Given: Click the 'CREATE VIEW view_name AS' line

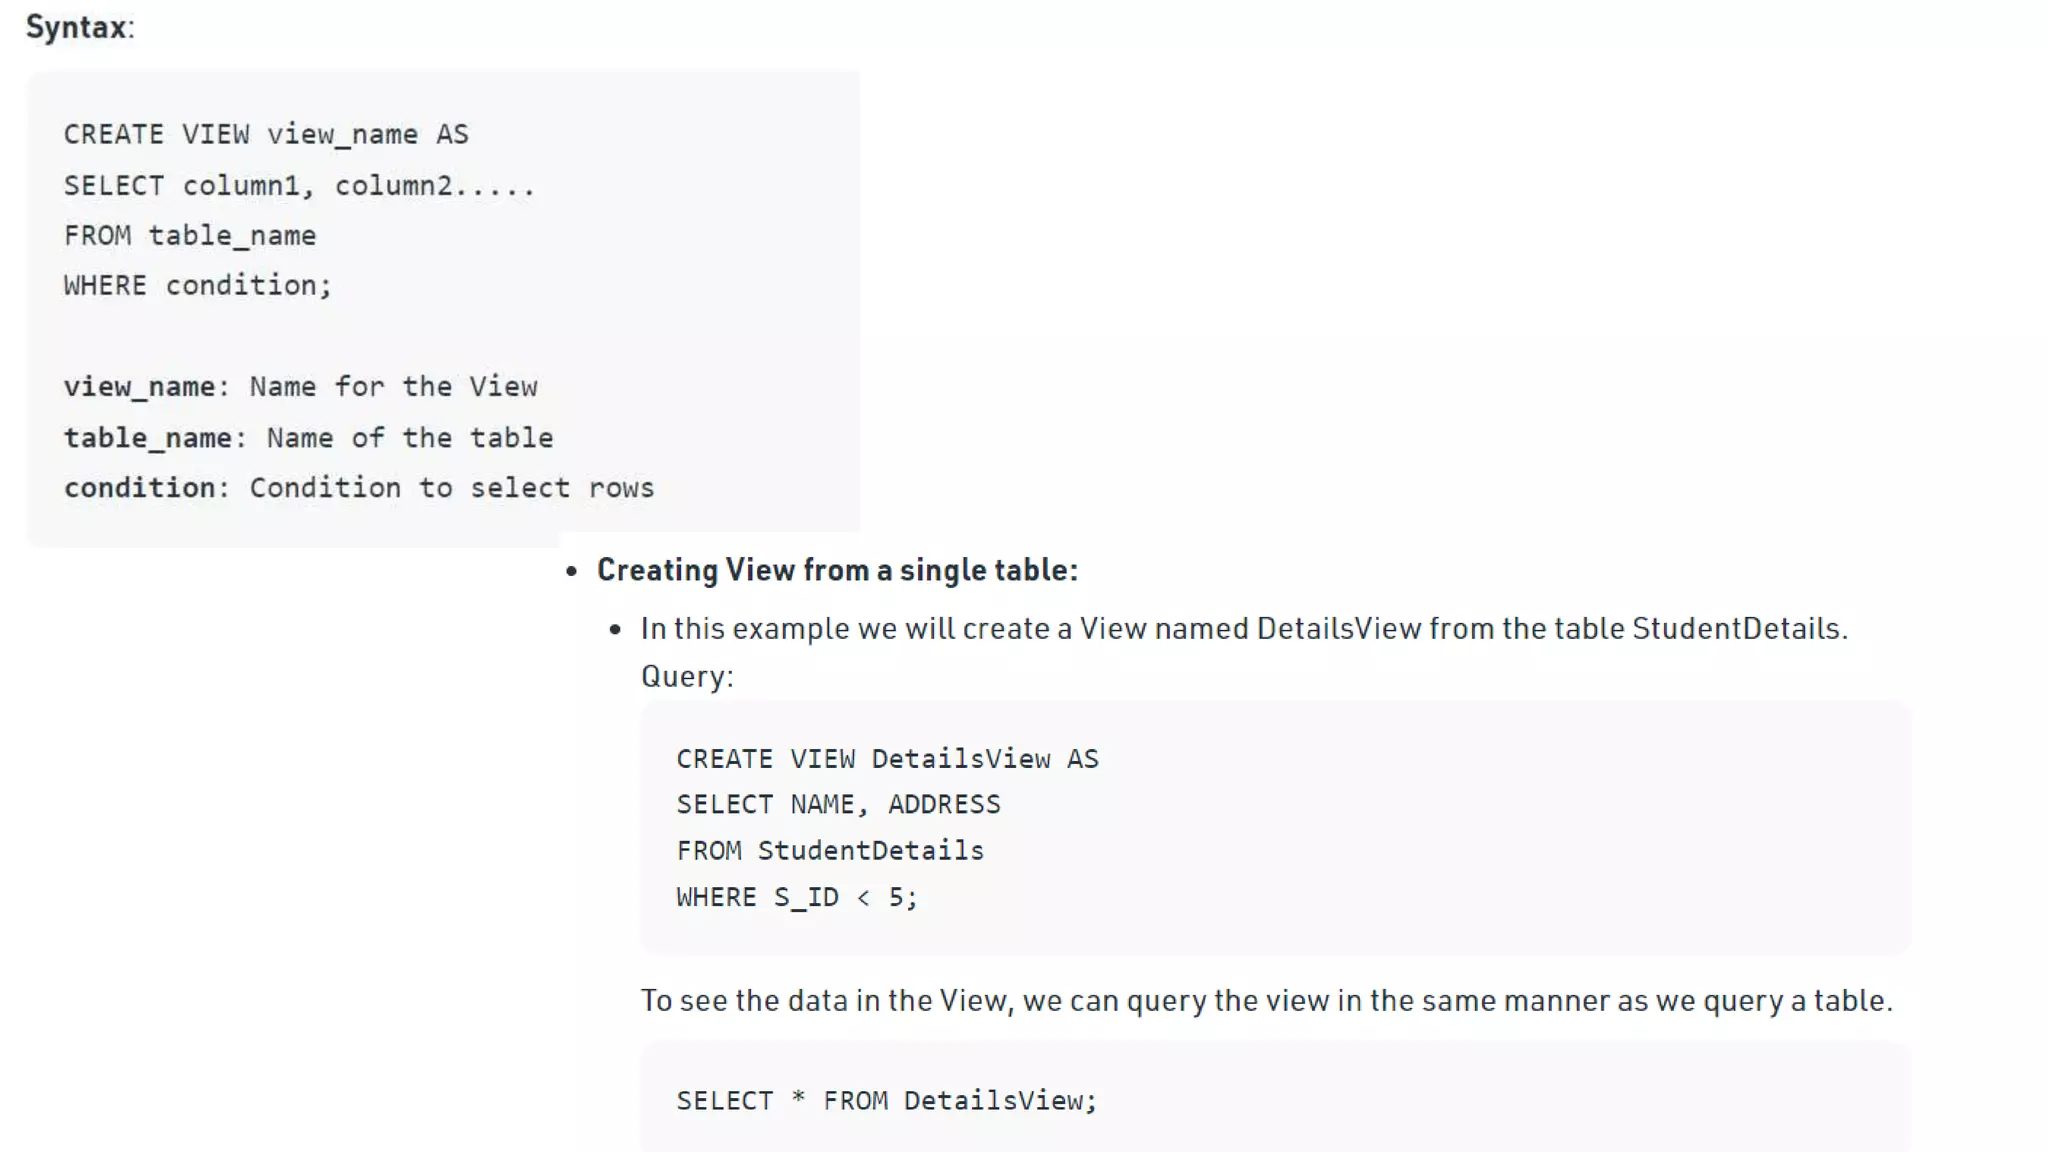Looking at the screenshot, I should [266, 135].
